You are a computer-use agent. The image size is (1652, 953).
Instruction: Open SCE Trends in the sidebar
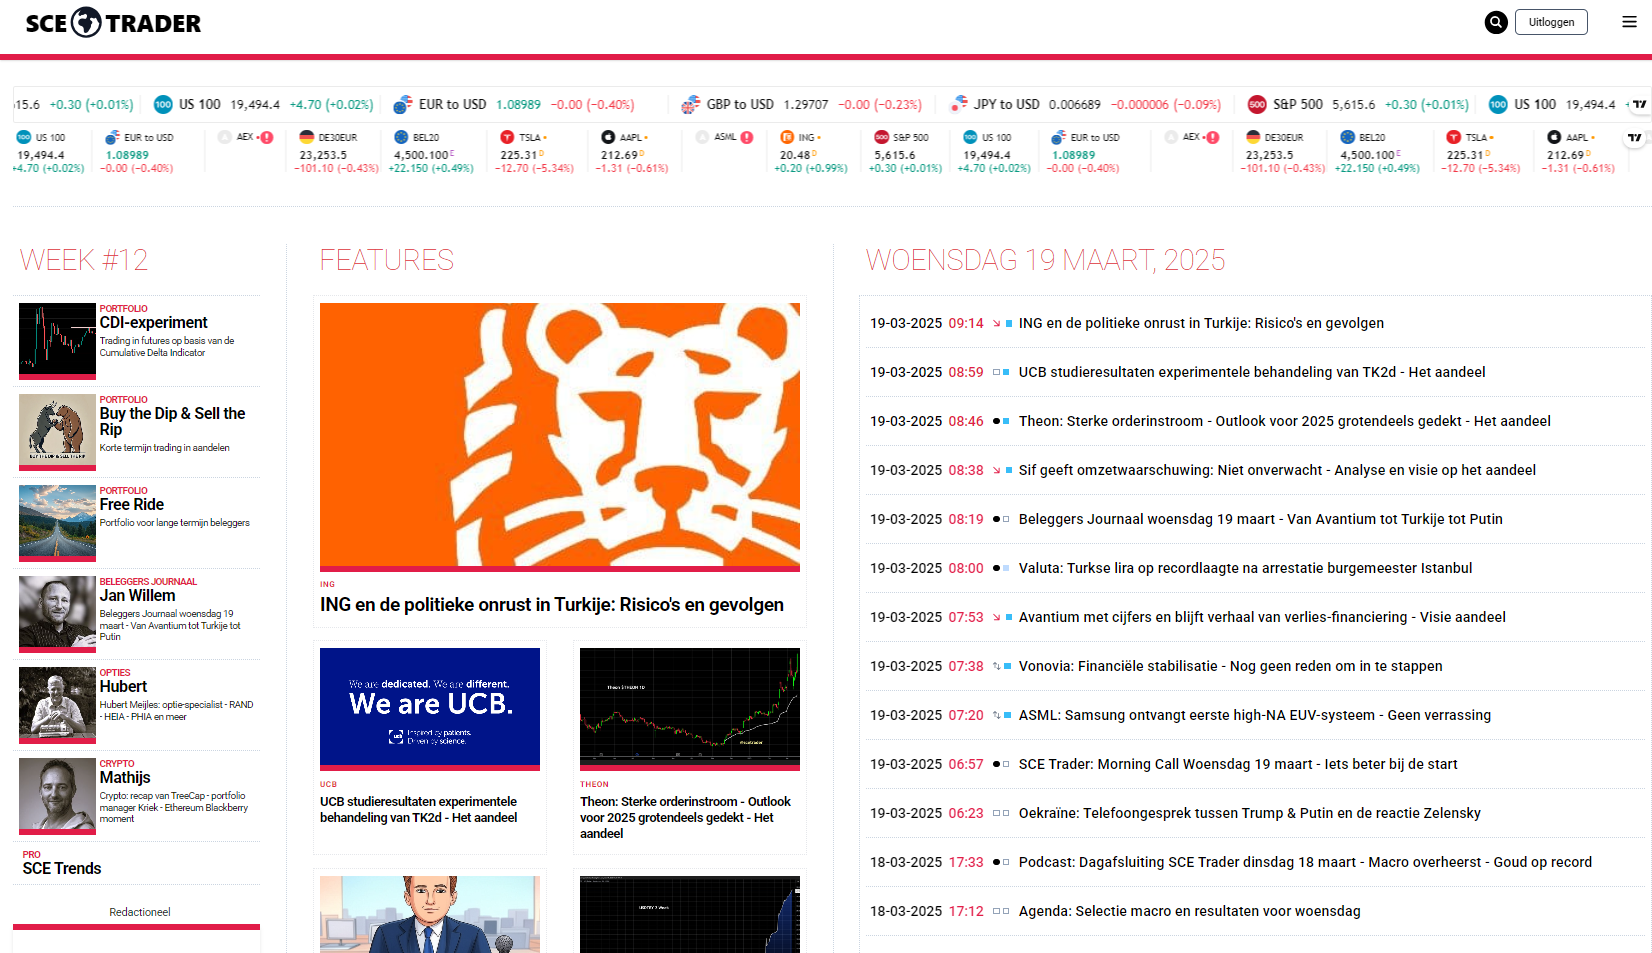[x=62, y=868]
